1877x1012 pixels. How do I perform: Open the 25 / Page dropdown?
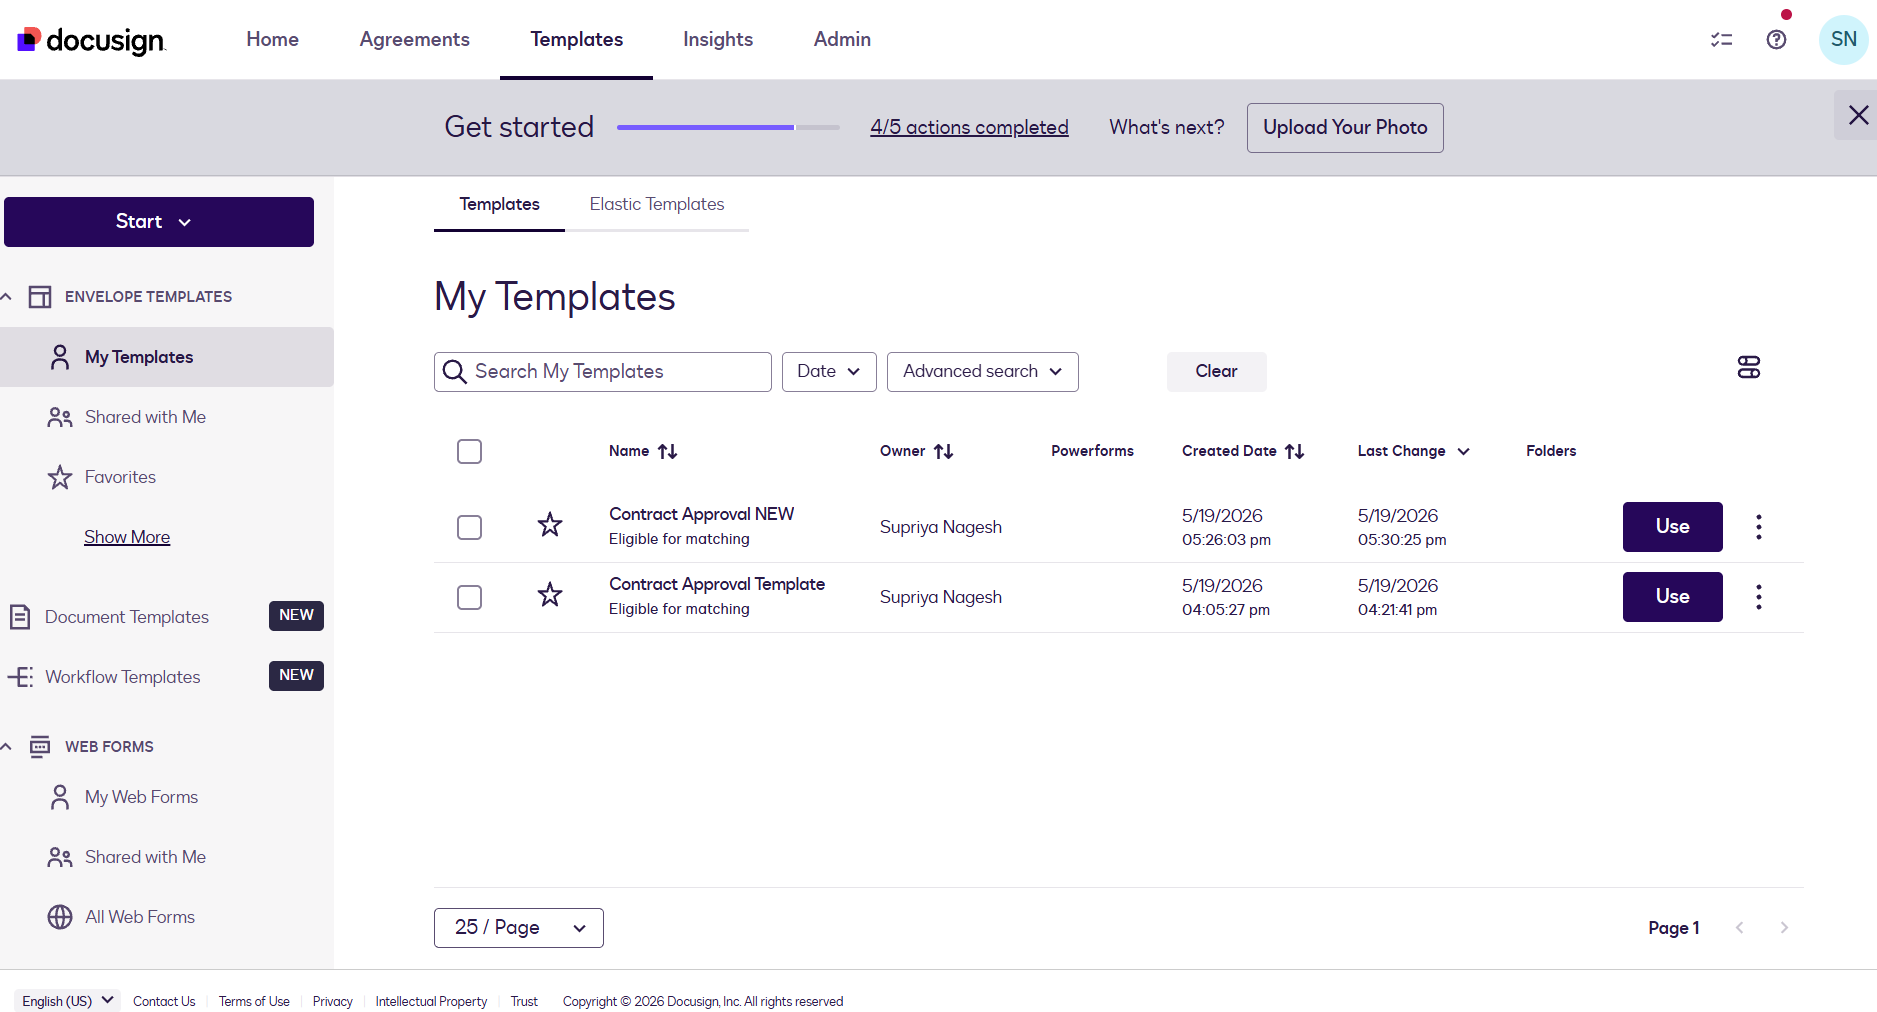(519, 928)
